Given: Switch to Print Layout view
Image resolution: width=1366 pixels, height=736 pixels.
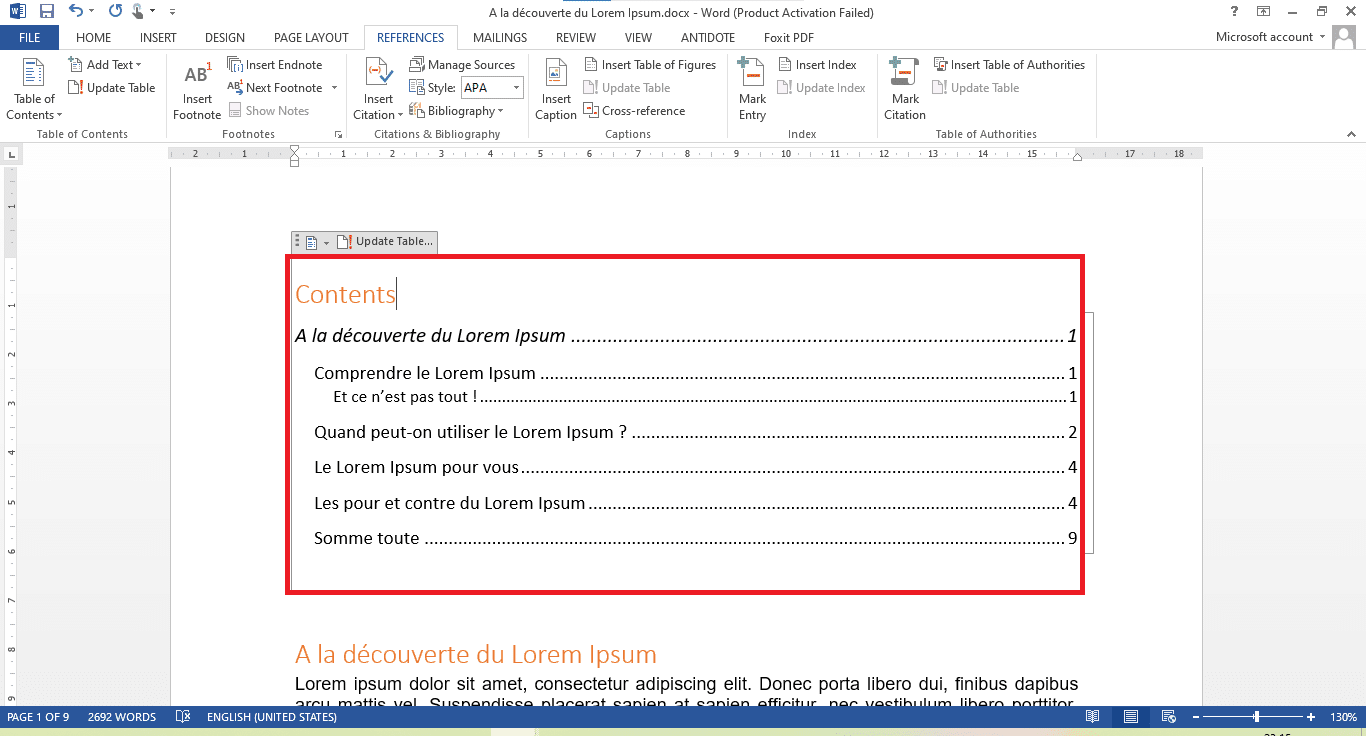Looking at the screenshot, I should click(x=1131, y=717).
